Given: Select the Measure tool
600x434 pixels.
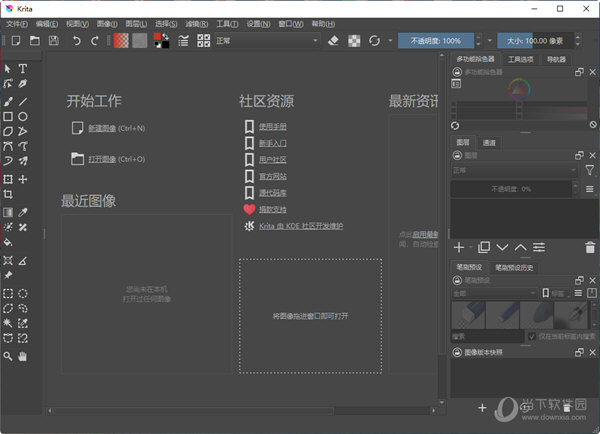Looking at the screenshot, I should 23,261.
